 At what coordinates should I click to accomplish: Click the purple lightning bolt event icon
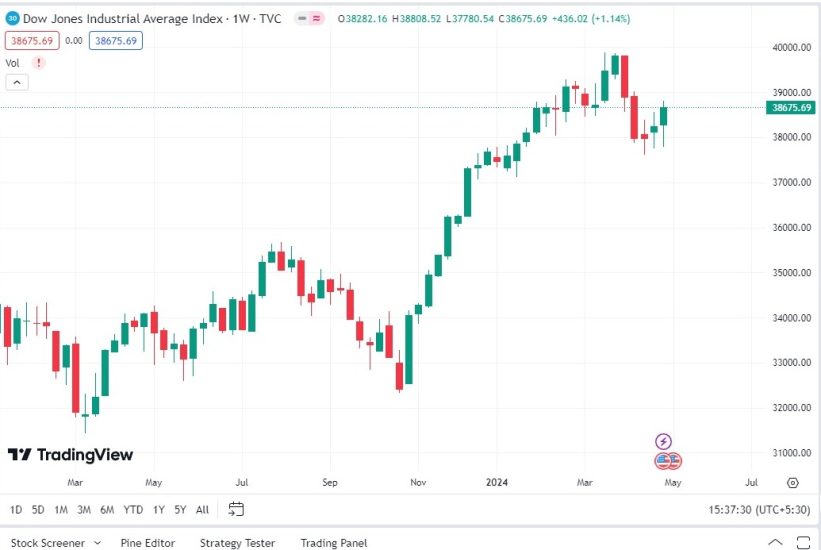click(x=664, y=441)
